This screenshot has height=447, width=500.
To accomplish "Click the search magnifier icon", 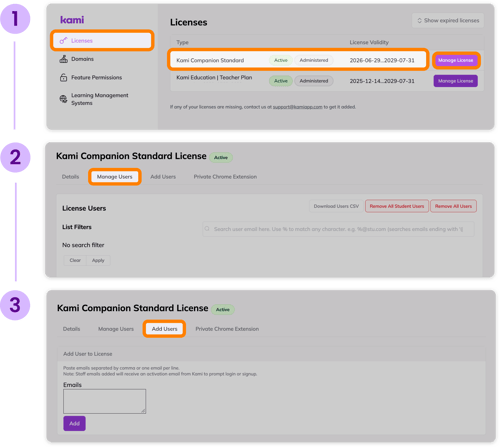I will pyautogui.click(x=207, y=229).
